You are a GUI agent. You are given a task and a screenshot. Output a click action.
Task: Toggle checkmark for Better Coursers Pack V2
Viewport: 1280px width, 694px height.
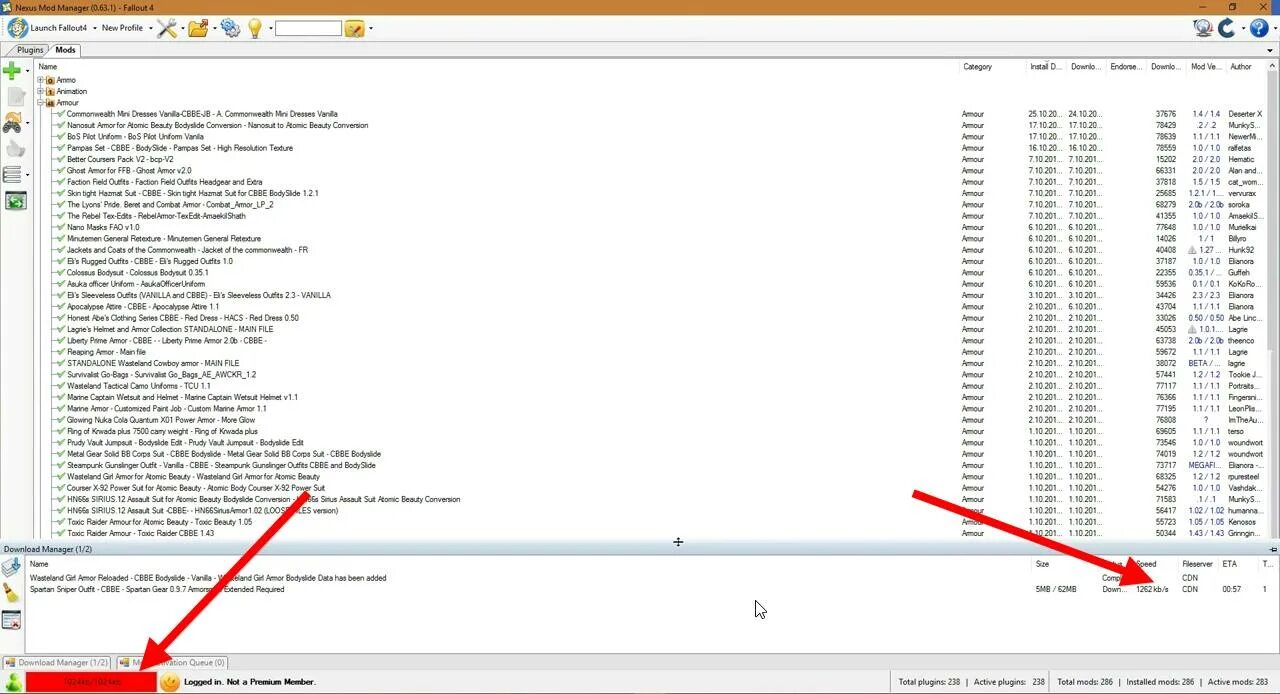(60, 159)
